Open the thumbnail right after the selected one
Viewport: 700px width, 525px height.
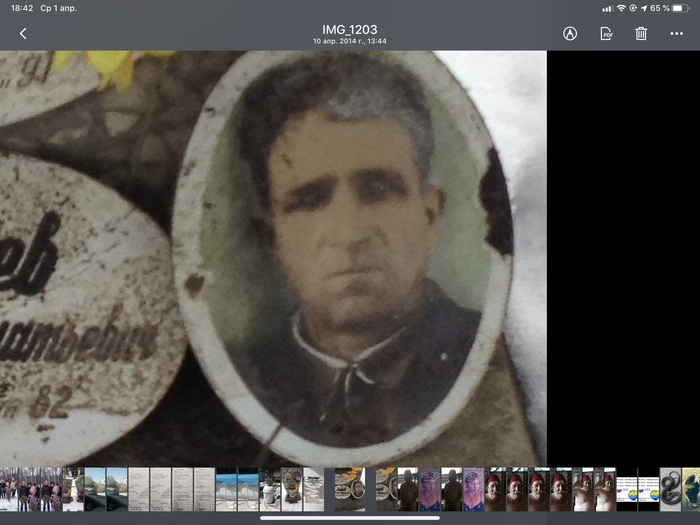click(x=386, y=489)
